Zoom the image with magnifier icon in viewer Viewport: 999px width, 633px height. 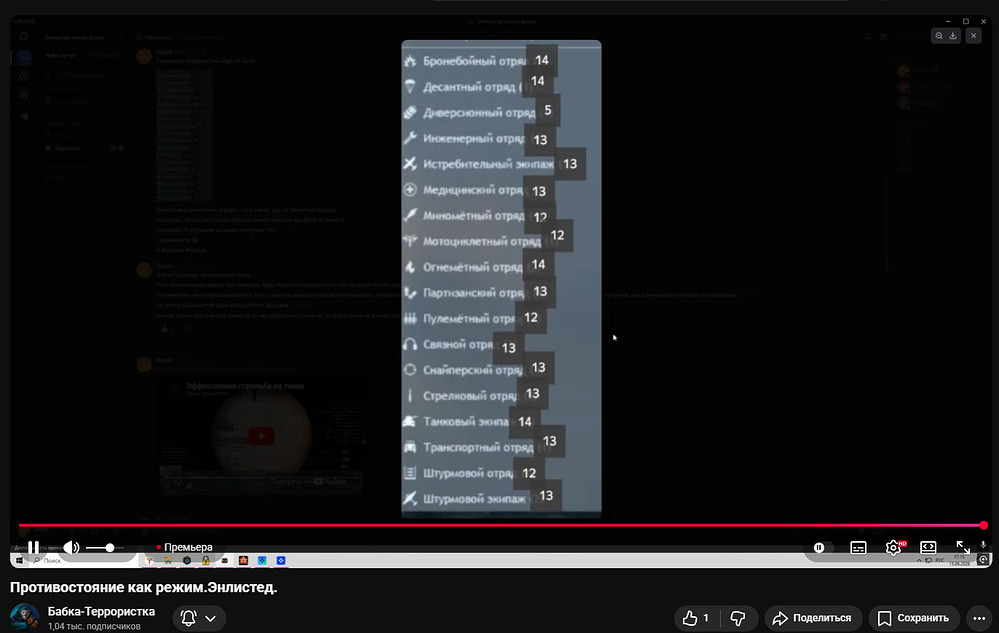tap(939, 36)
